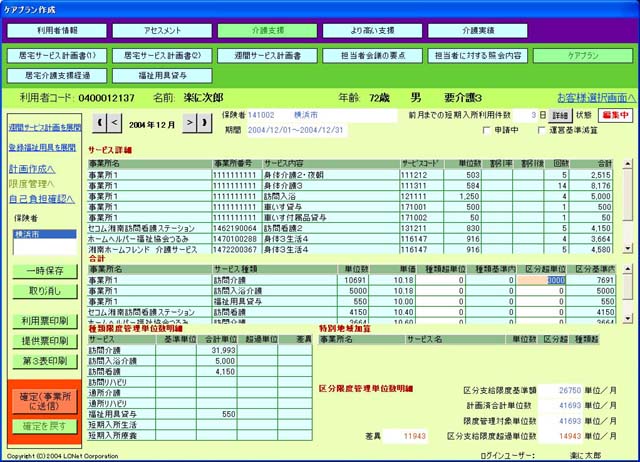The width and height of the screenshot is (640, 462).
Task: Click 取り消し button
Action: 45,291
